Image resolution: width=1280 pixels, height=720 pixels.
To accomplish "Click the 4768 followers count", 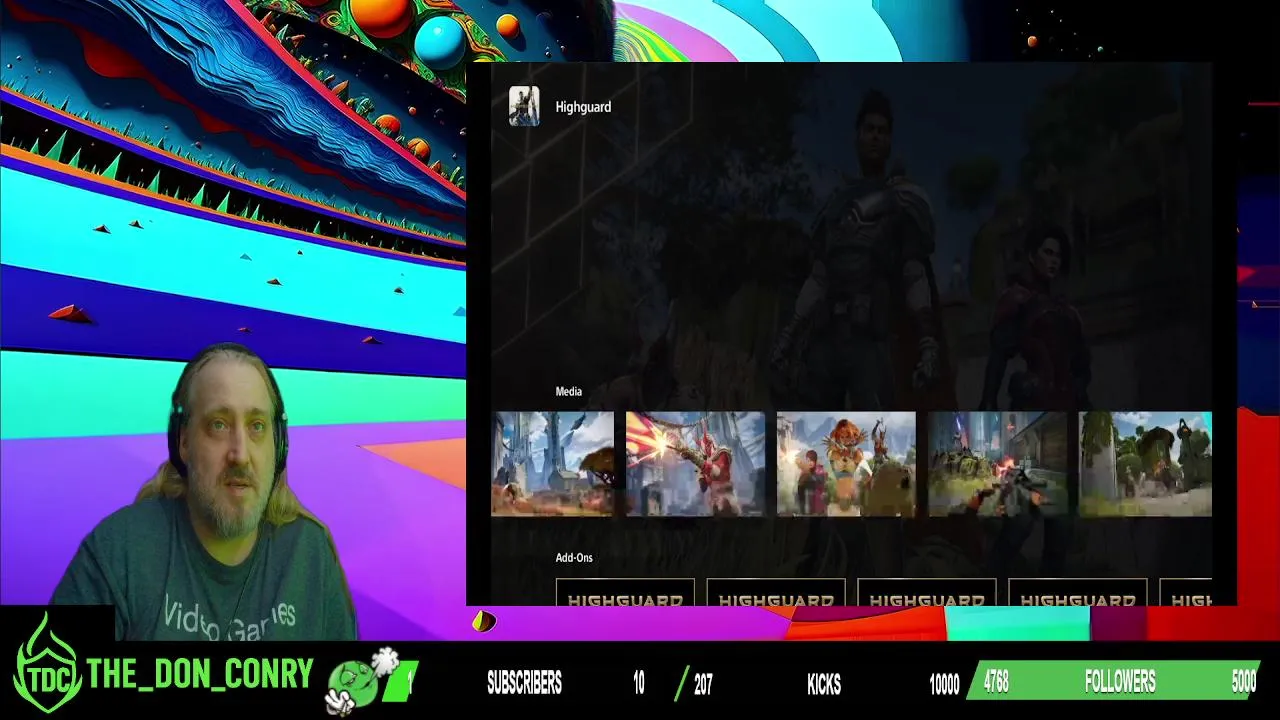I will 995,682.
